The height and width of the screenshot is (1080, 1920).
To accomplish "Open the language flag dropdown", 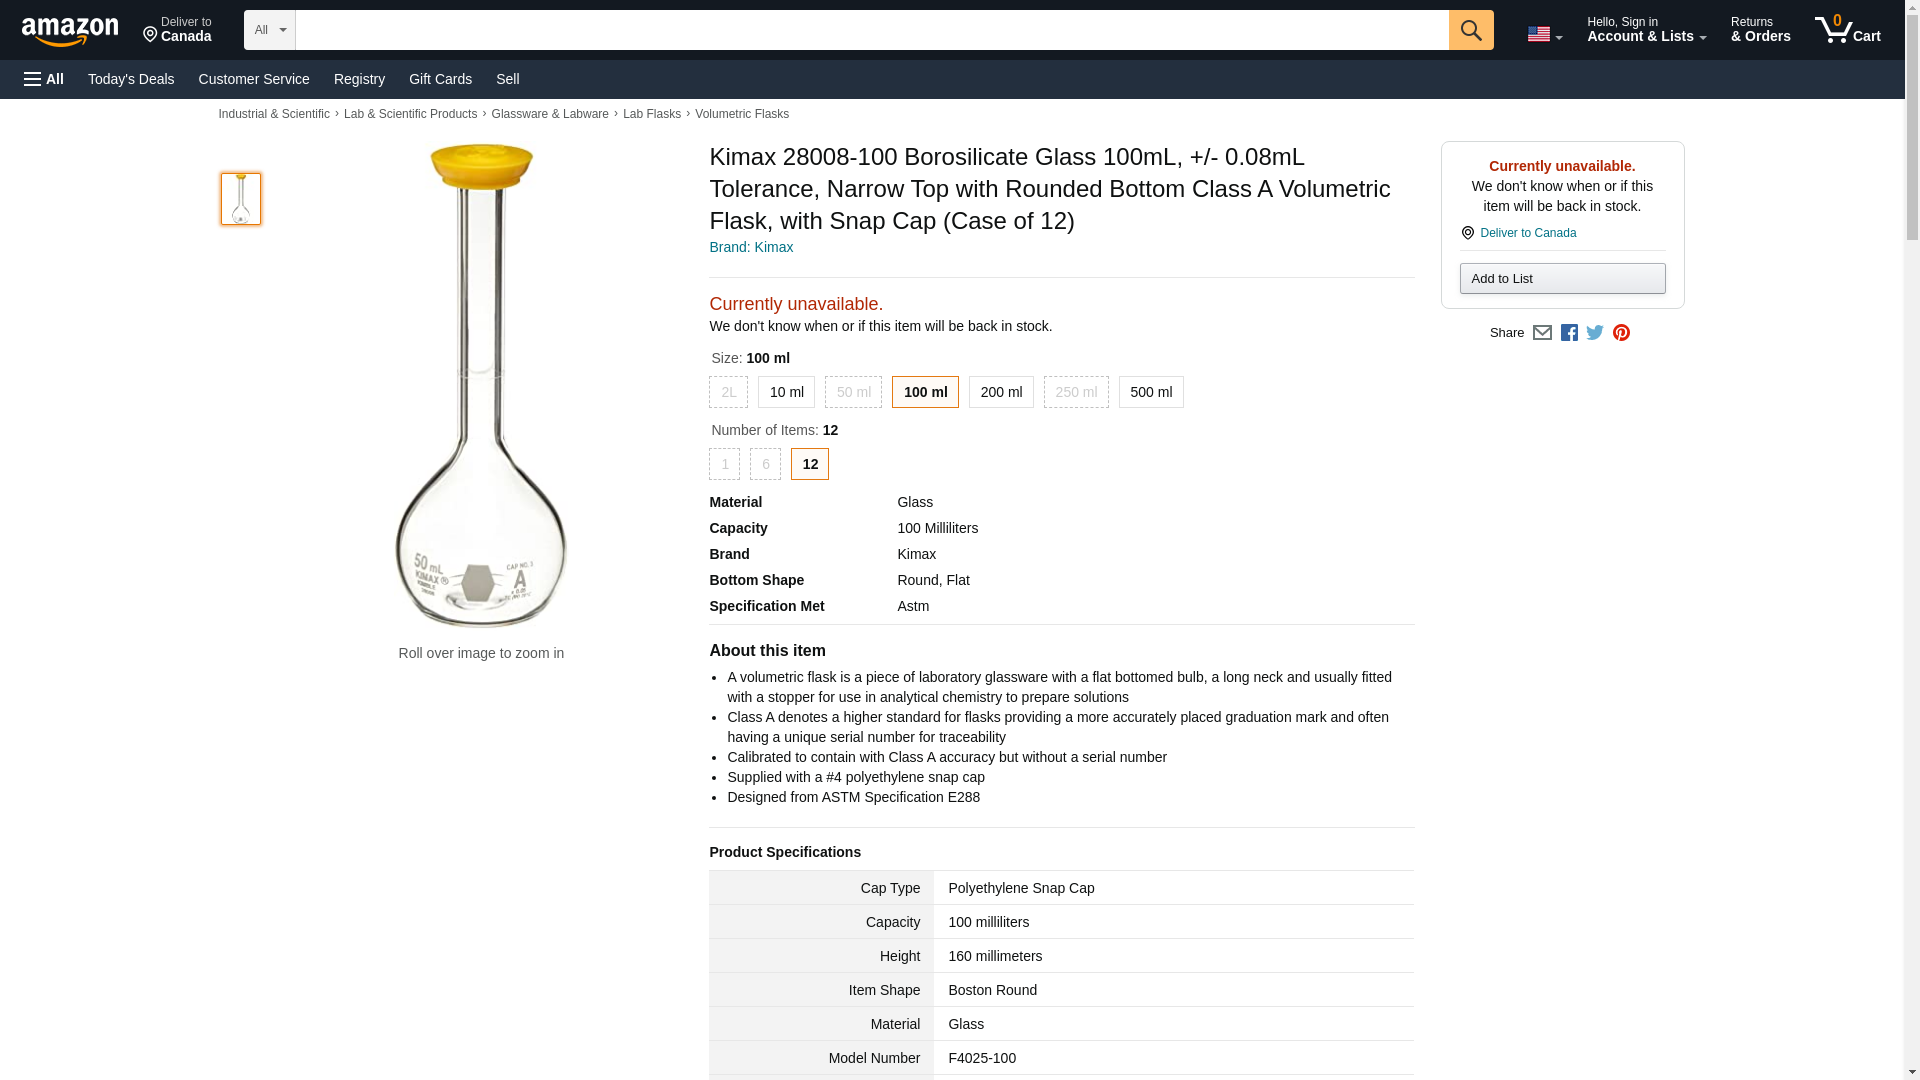I will [1544, 34].
